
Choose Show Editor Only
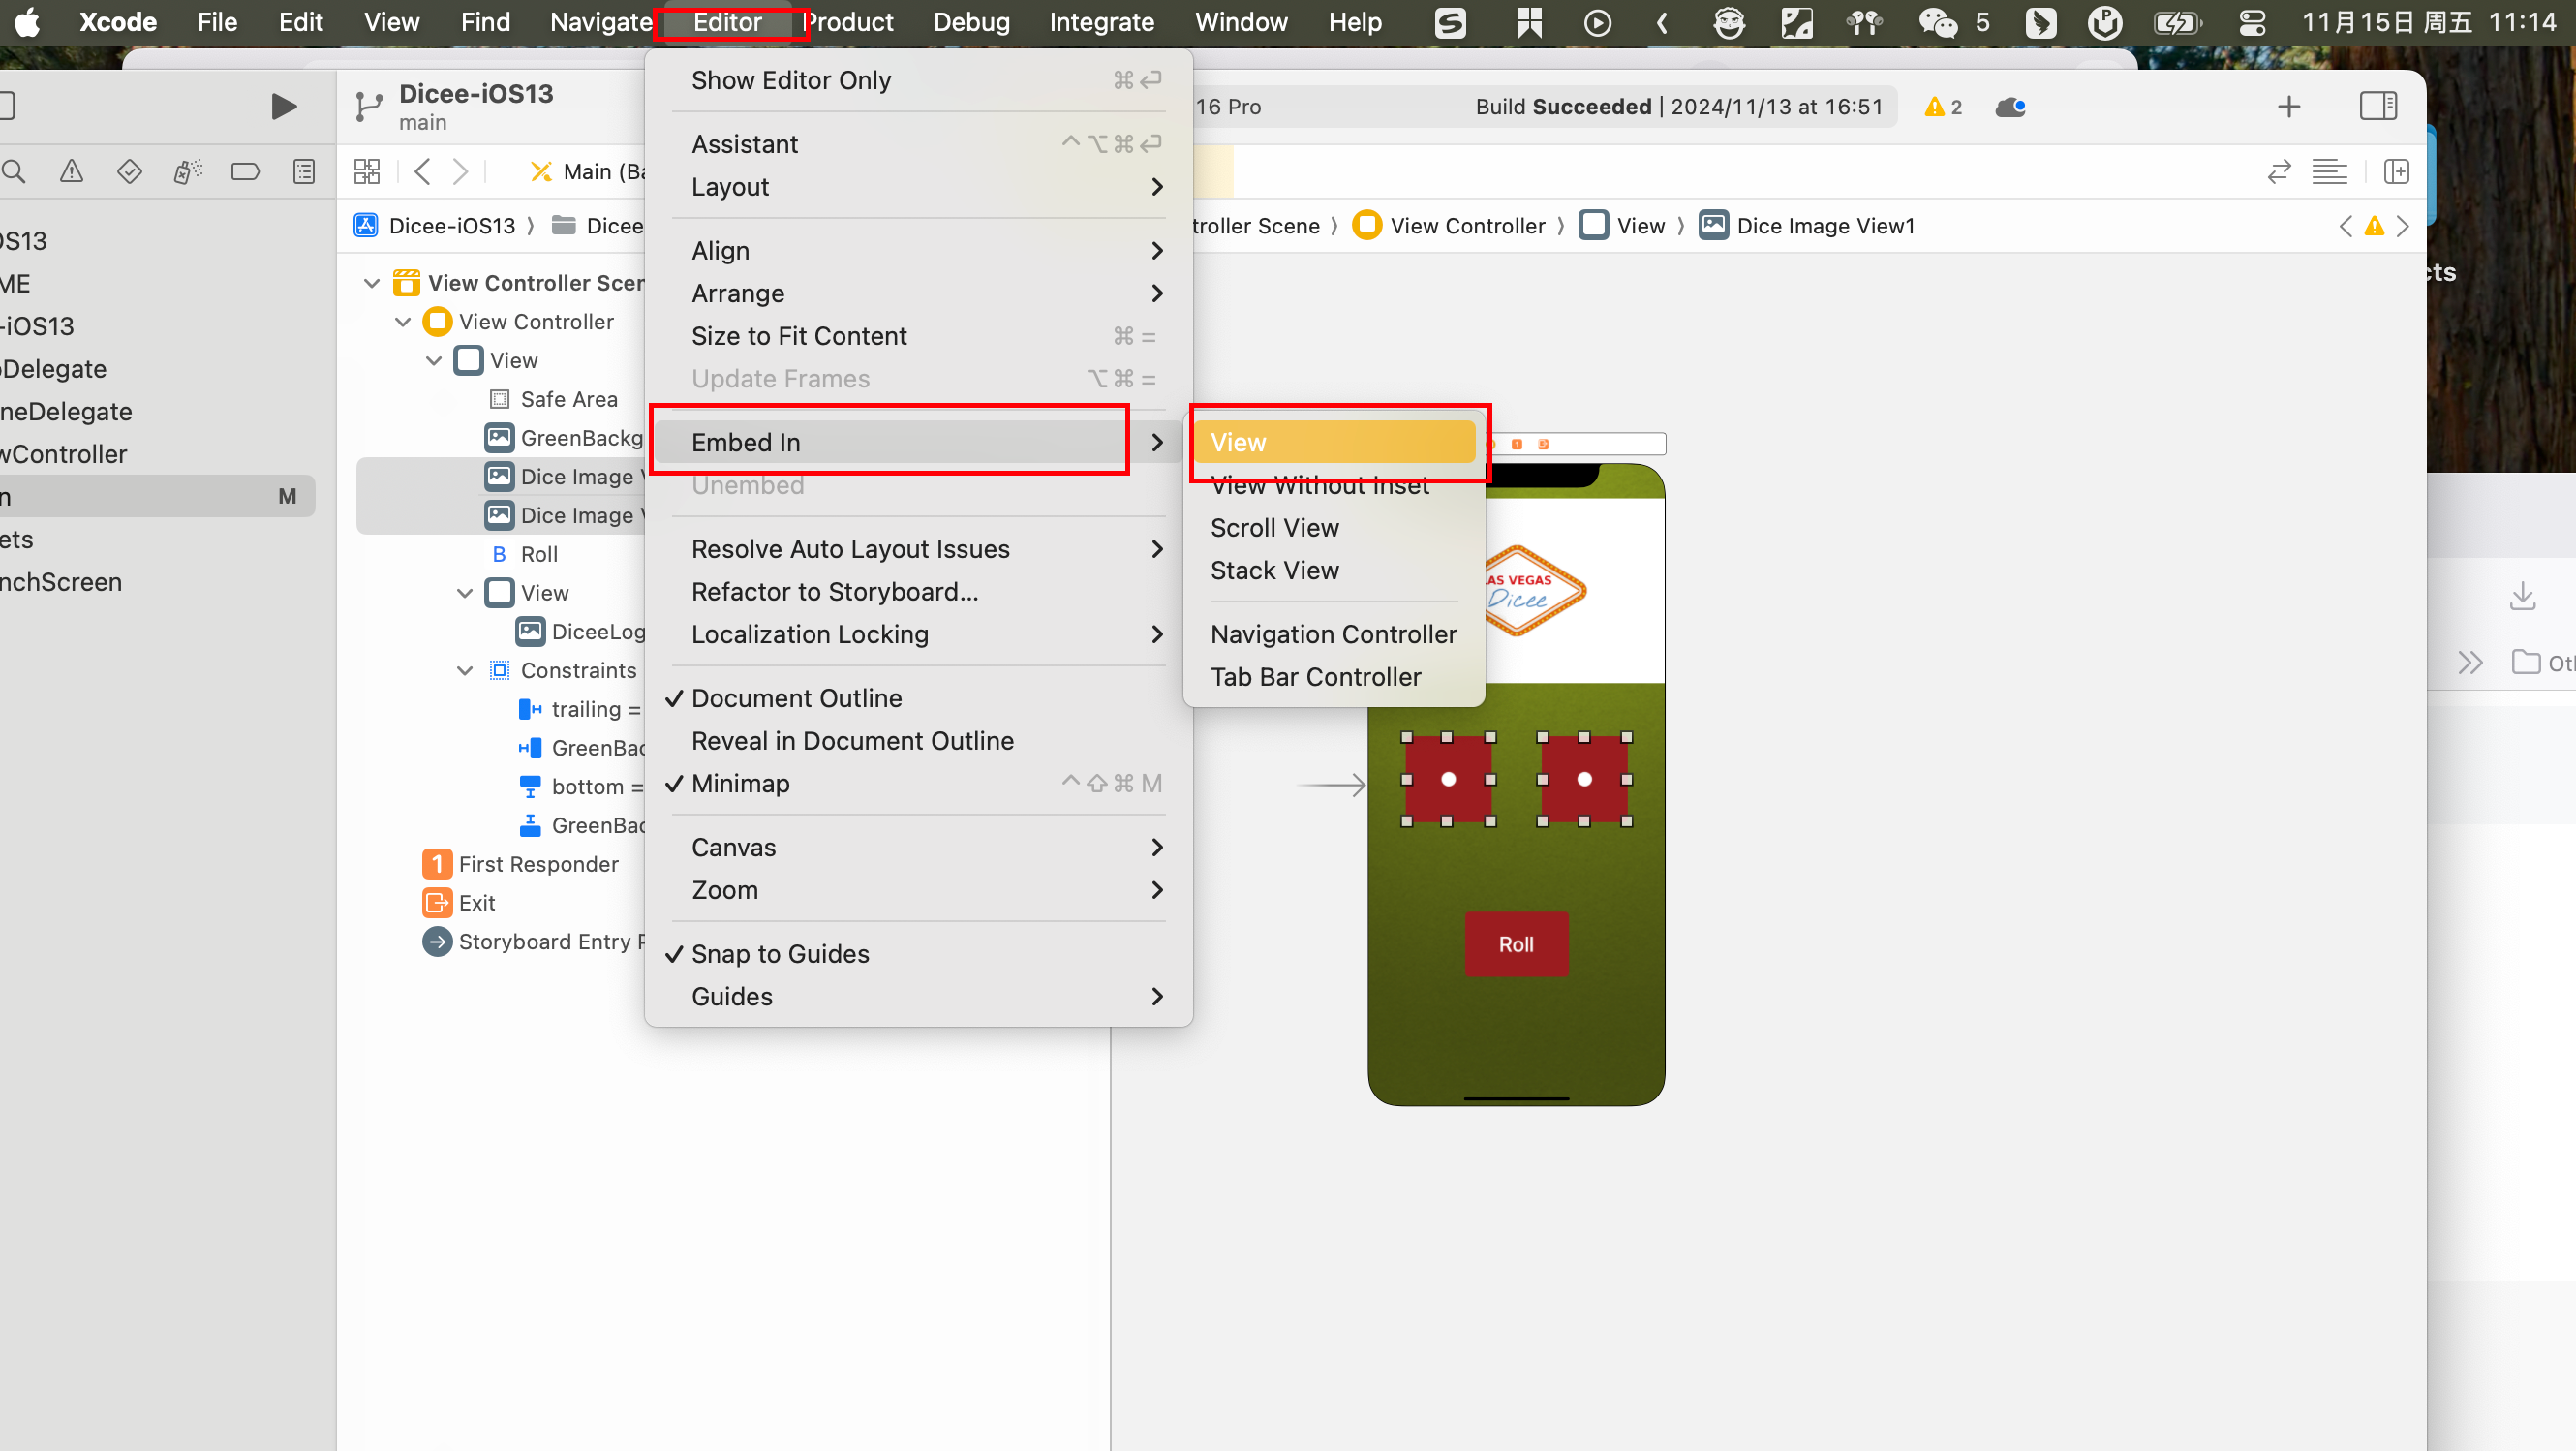coord(918,80)
